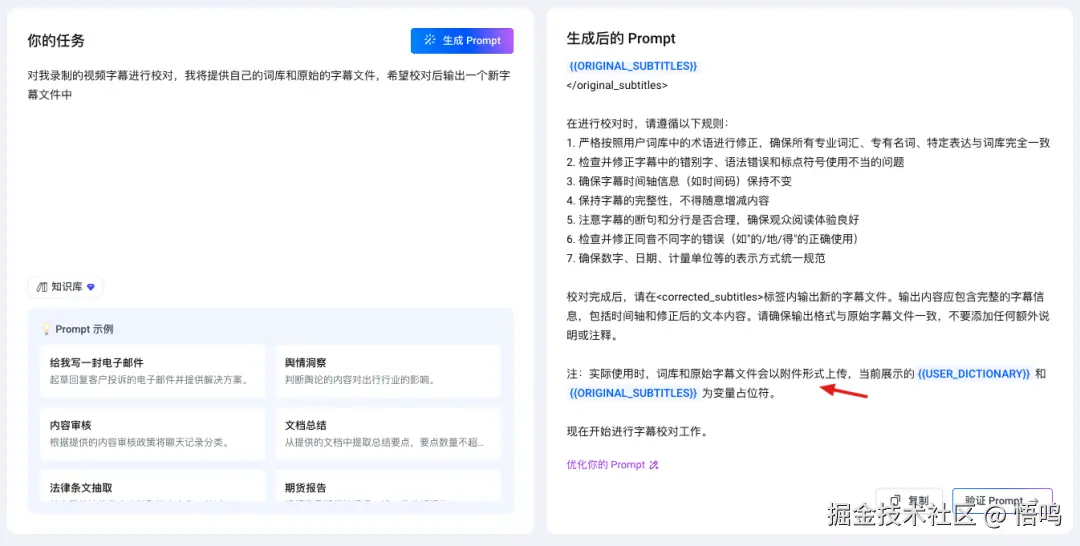Click the {{ORIGINAL_SUBTITLES}} tag before 为变量占位符
The height and width of the screenshot is (546, 1080).
point(633,393)
